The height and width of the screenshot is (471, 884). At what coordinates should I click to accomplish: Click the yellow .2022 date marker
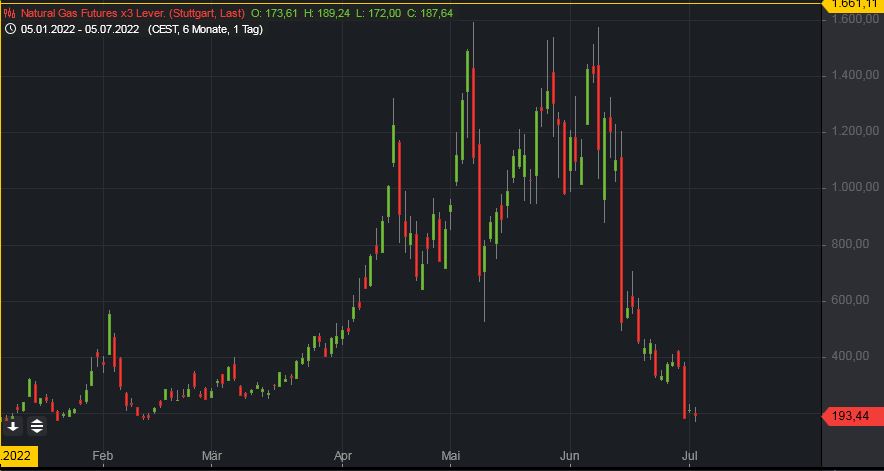pyautogui.click(x=19, y=456)
